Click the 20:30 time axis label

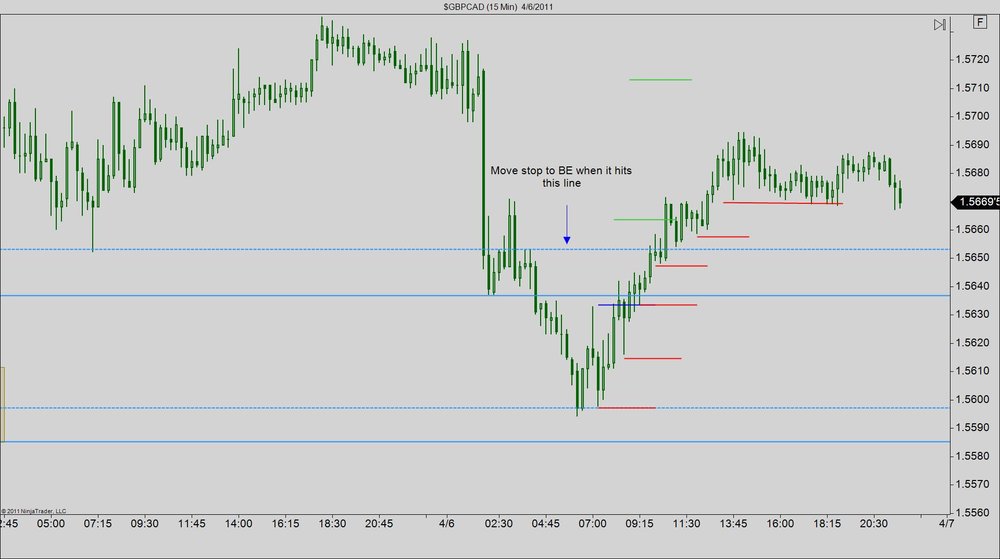874,524
